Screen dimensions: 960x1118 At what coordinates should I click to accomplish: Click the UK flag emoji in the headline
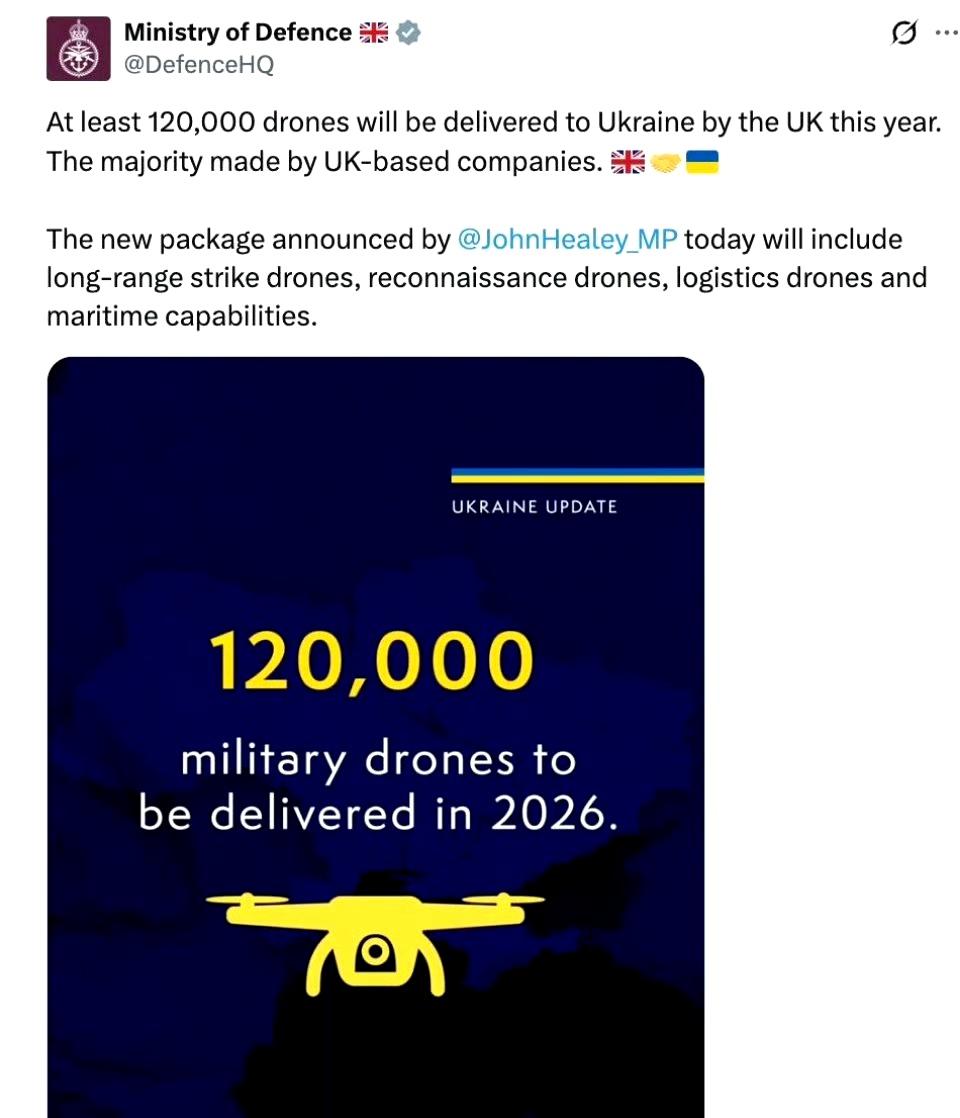[374, 31]
